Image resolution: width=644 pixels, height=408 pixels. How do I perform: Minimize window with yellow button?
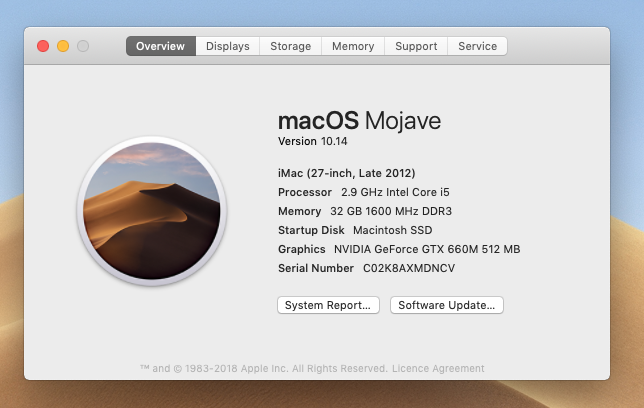(x=63, y=46)
